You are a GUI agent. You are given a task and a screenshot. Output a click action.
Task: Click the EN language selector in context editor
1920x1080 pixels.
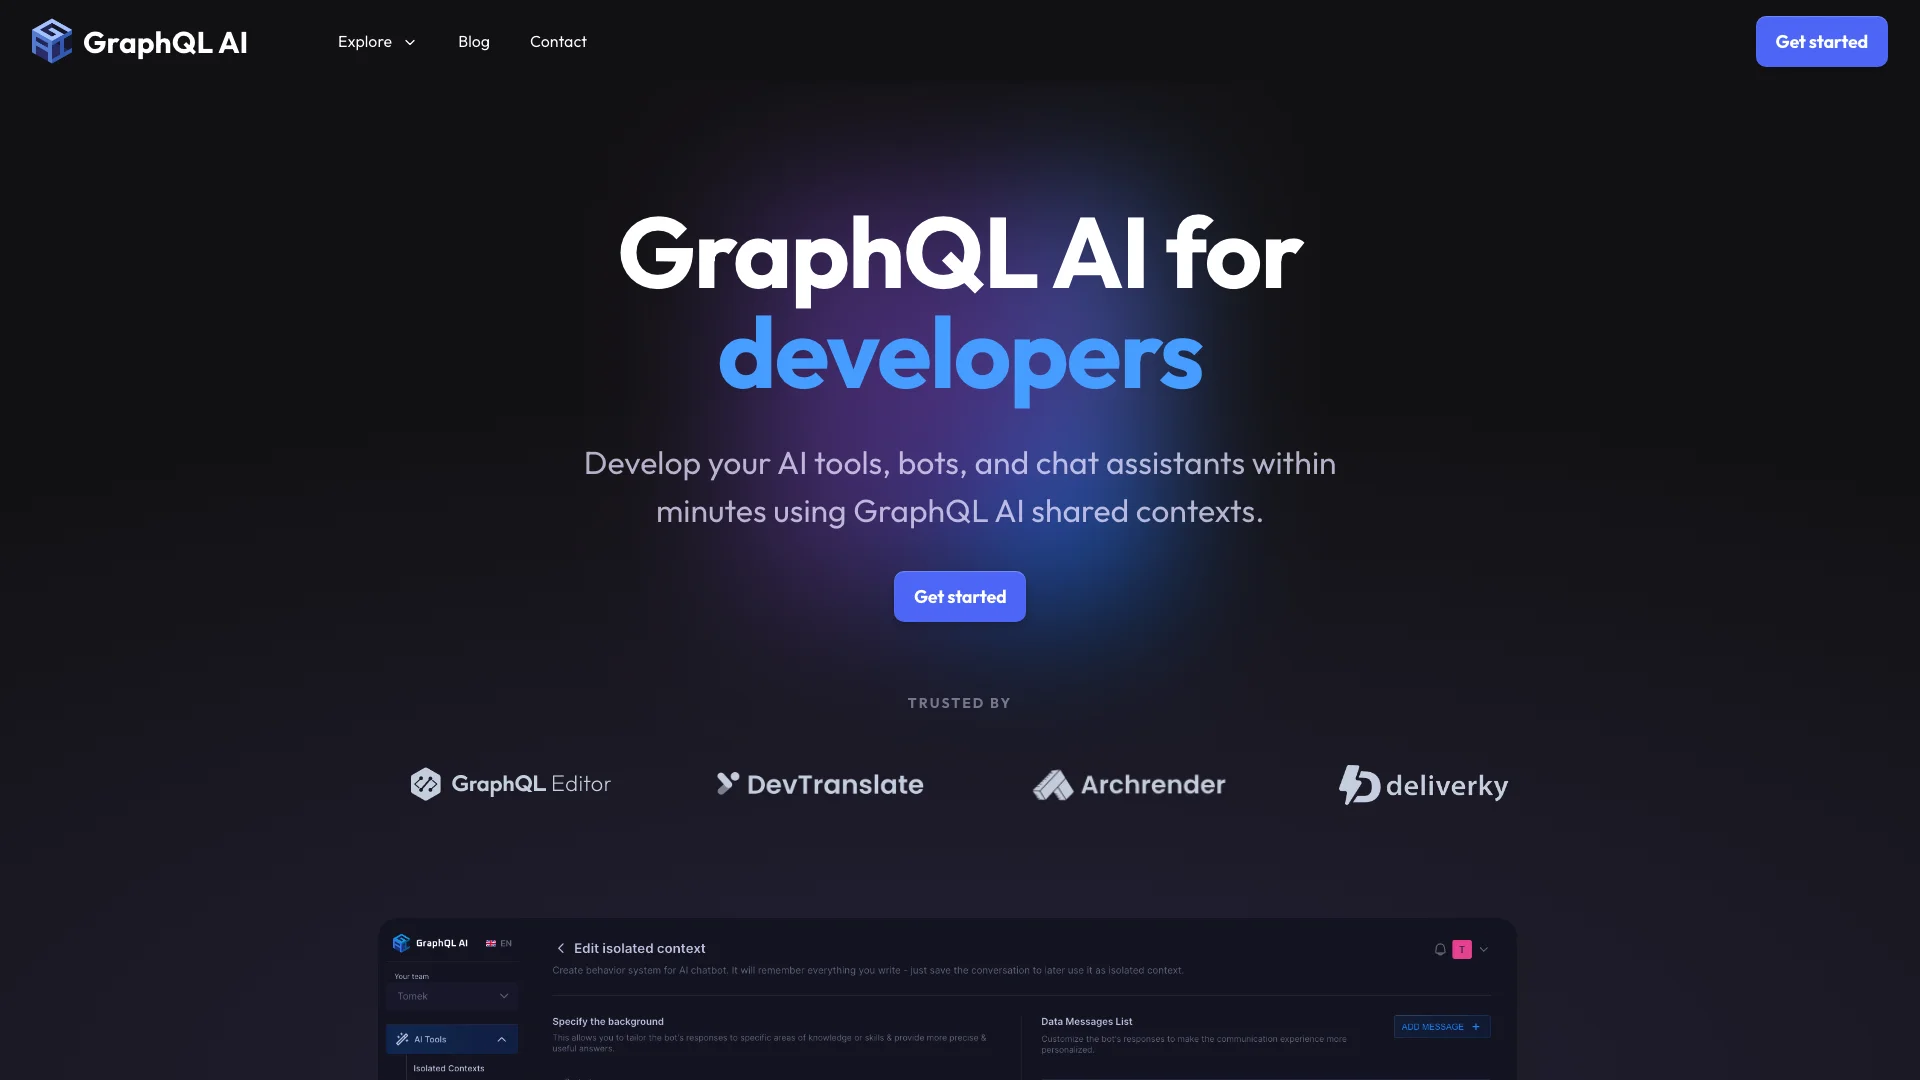coord(498,943)
